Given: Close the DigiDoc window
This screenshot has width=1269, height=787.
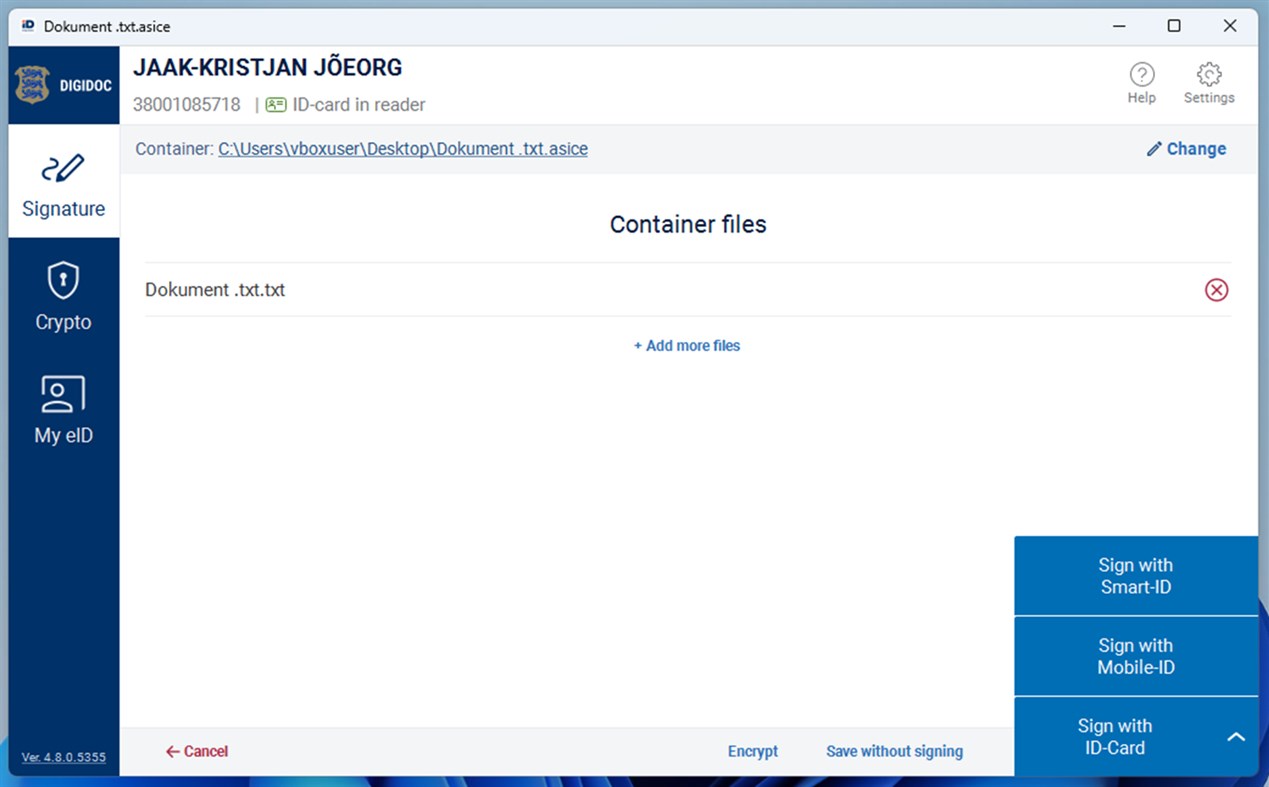Looking at the screenshot, I should [1230, 26].
